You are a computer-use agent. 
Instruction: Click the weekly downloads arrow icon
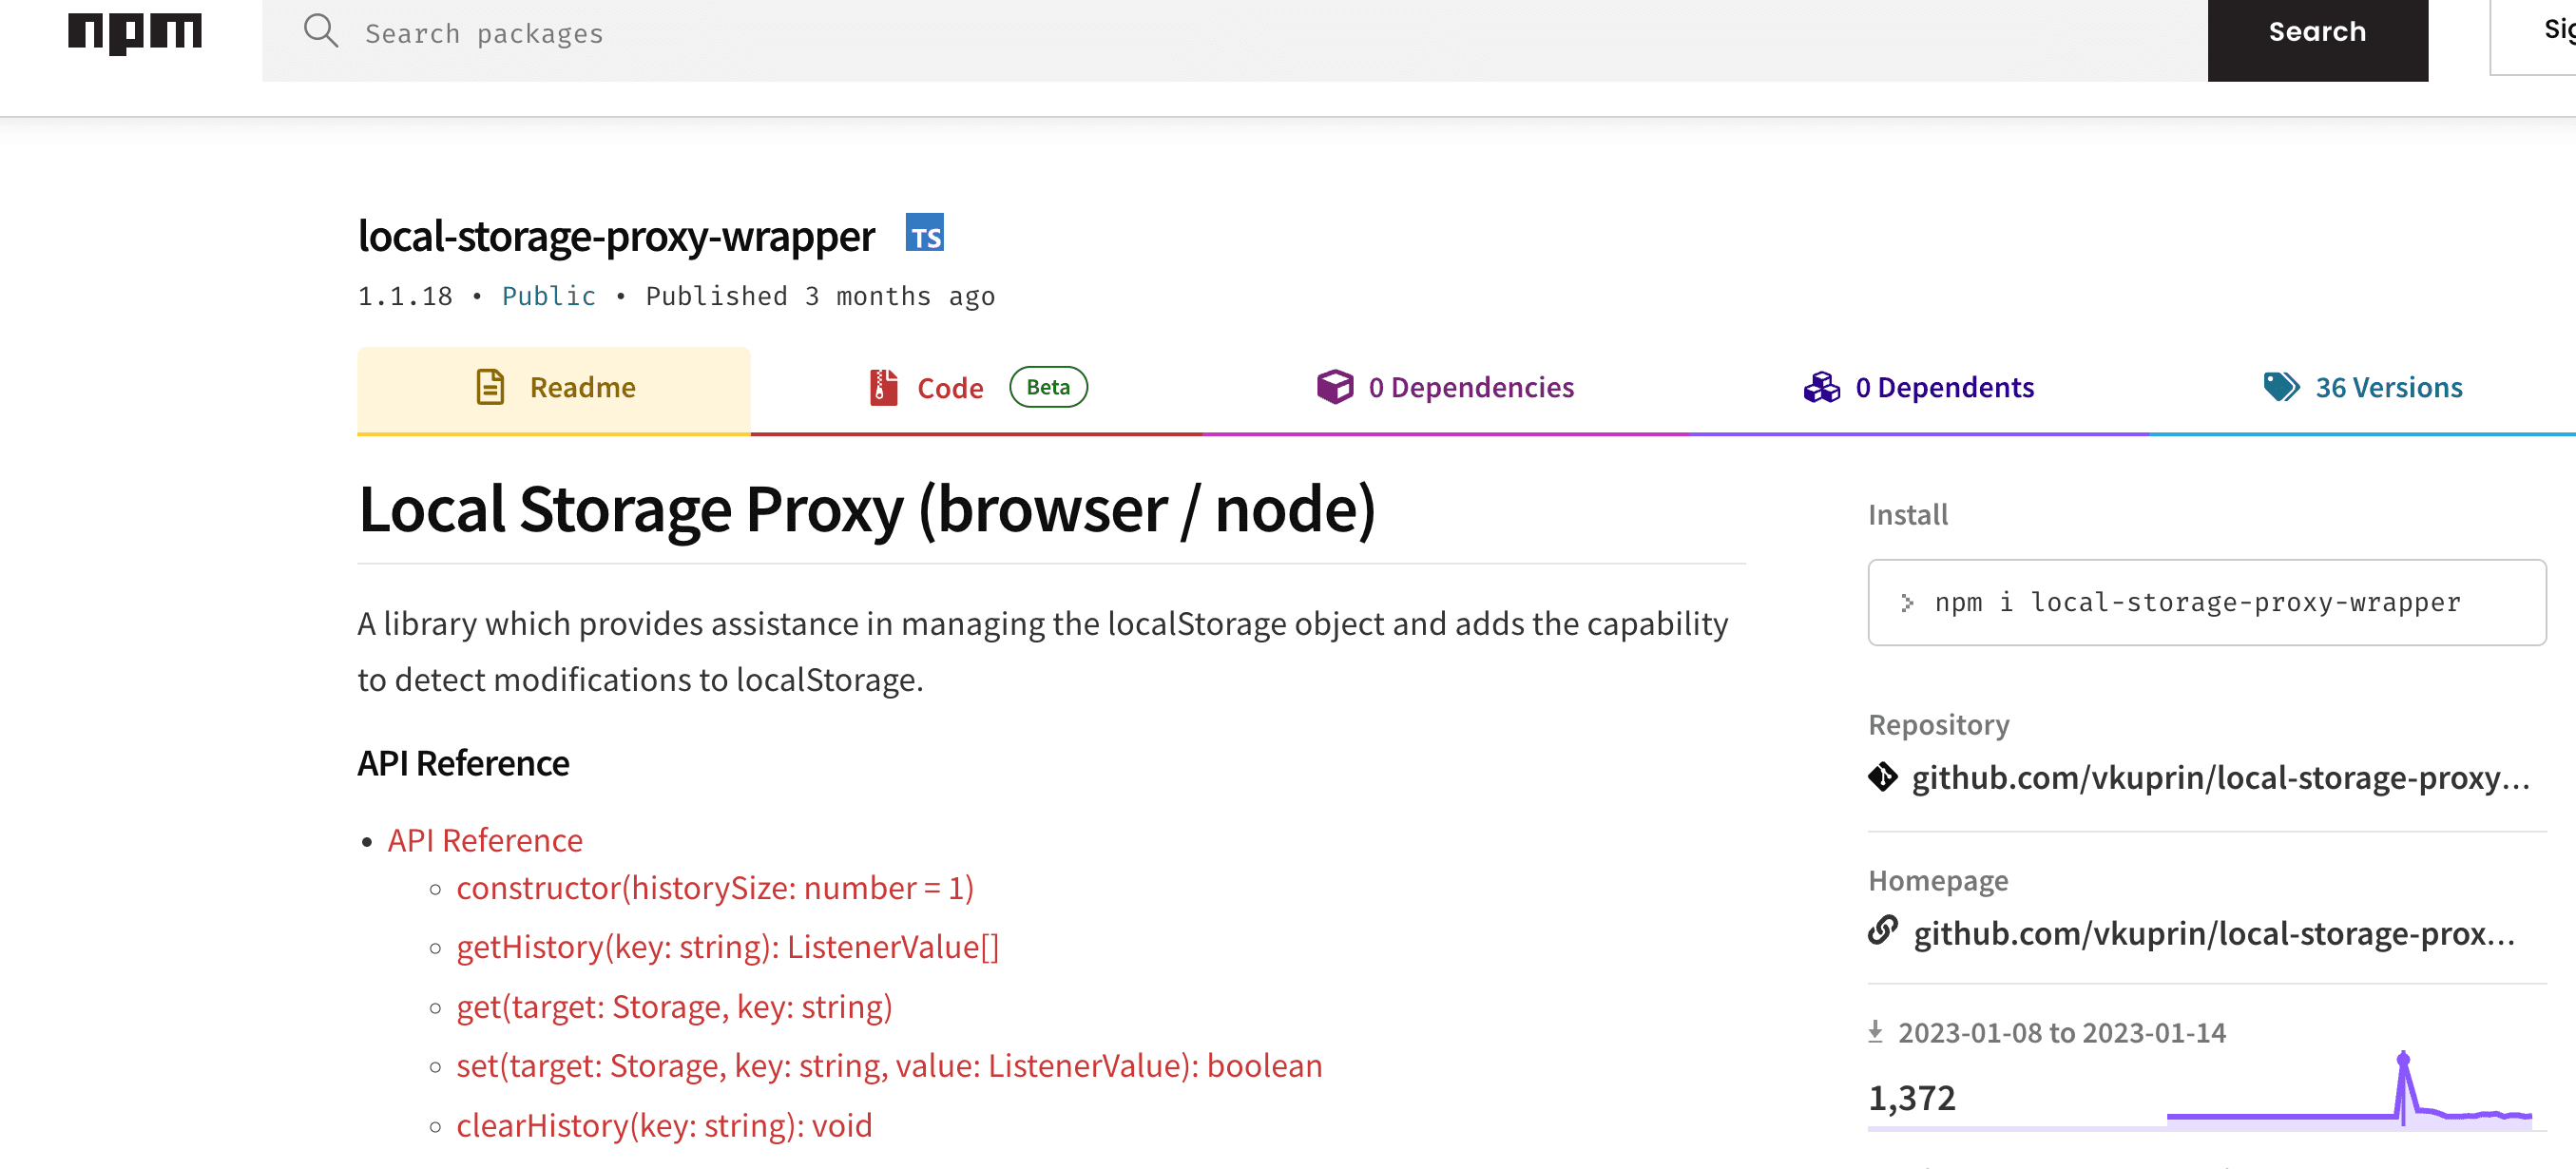point(1875,1031)
